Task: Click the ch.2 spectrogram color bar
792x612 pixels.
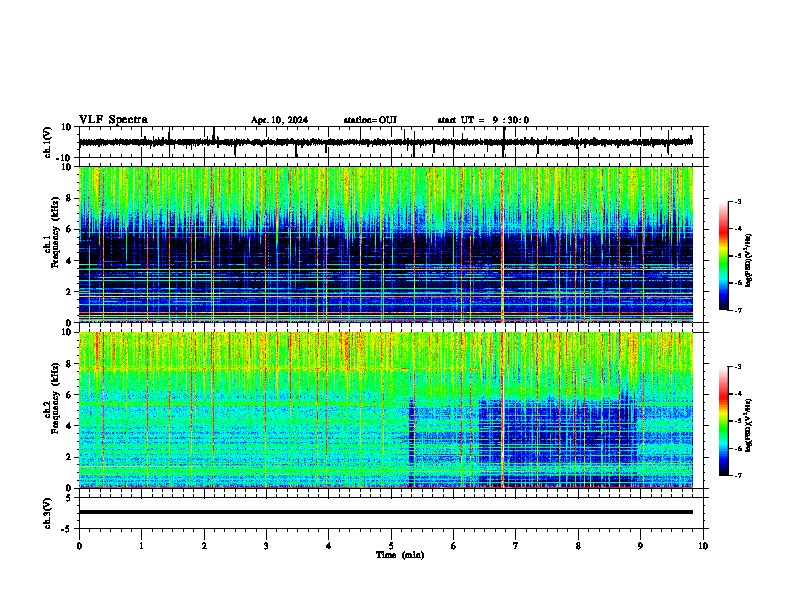Action: click(x=724, y=421)
